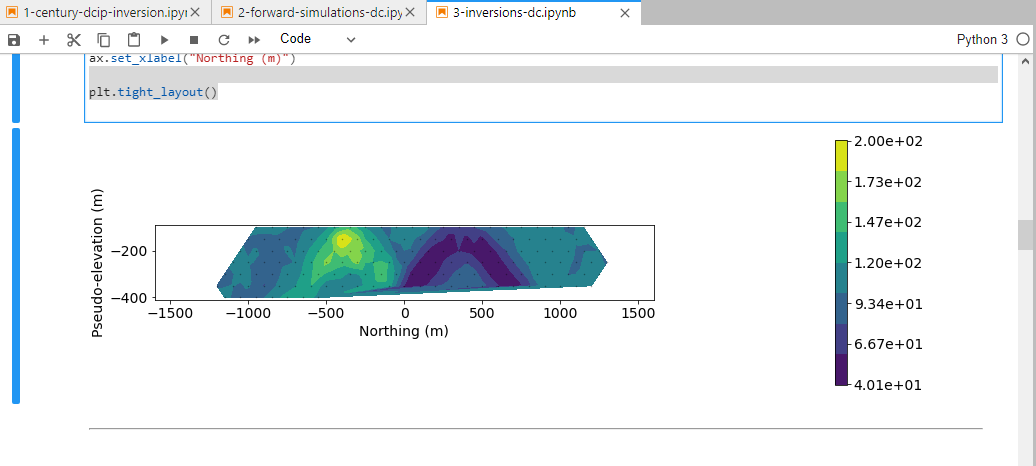Viewport: 1036px width, 466px height.
Task: Click the 4.01e+01 colorbar label
Action: coord(888,385)
